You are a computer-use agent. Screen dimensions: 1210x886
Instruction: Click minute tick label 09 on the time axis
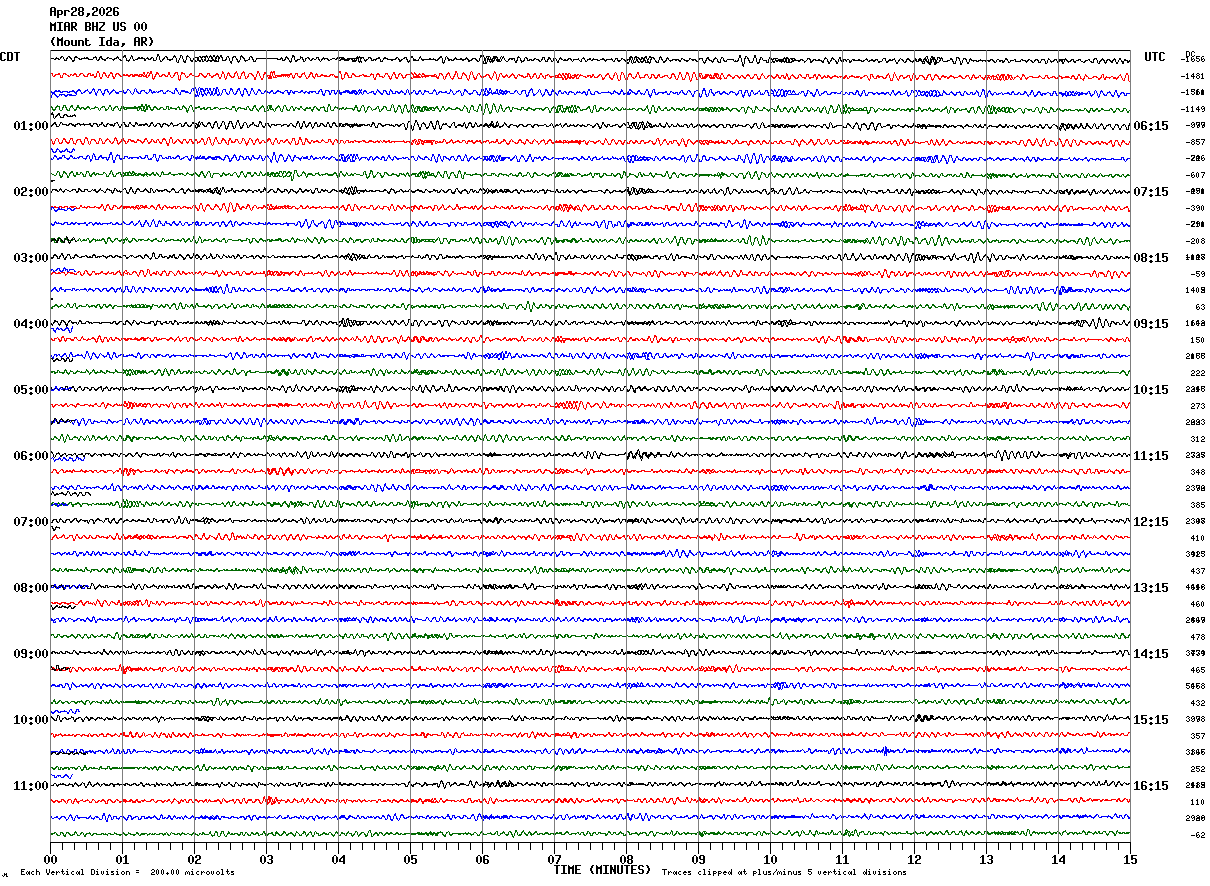coord(698,859)
